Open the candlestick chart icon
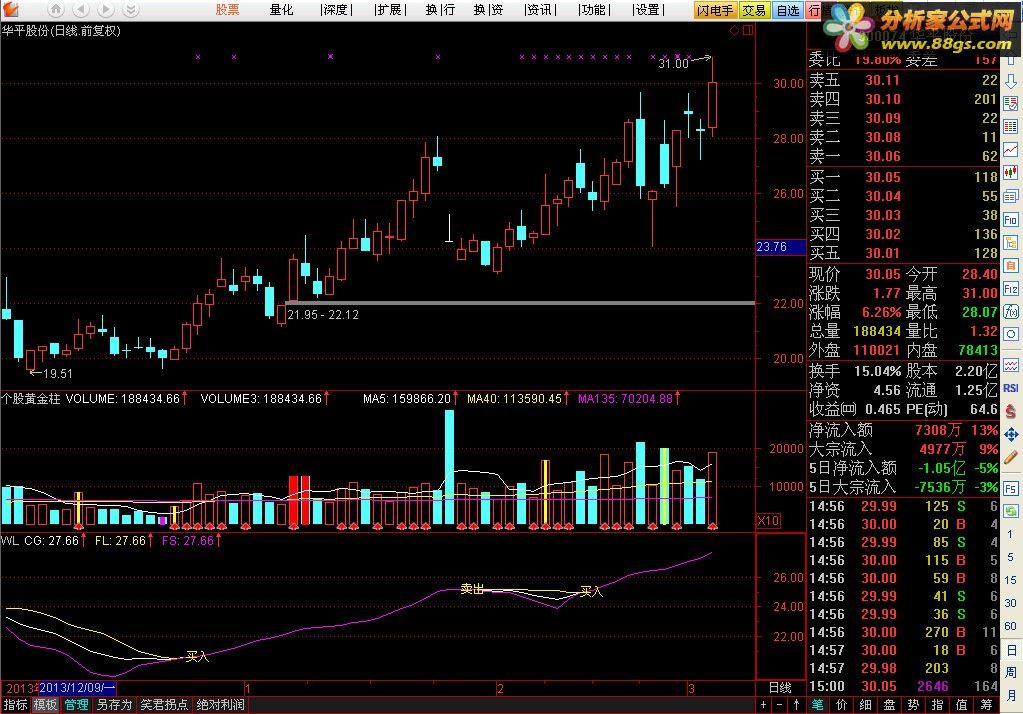This screenshot has height=714, width=1023. point(1011,173)
